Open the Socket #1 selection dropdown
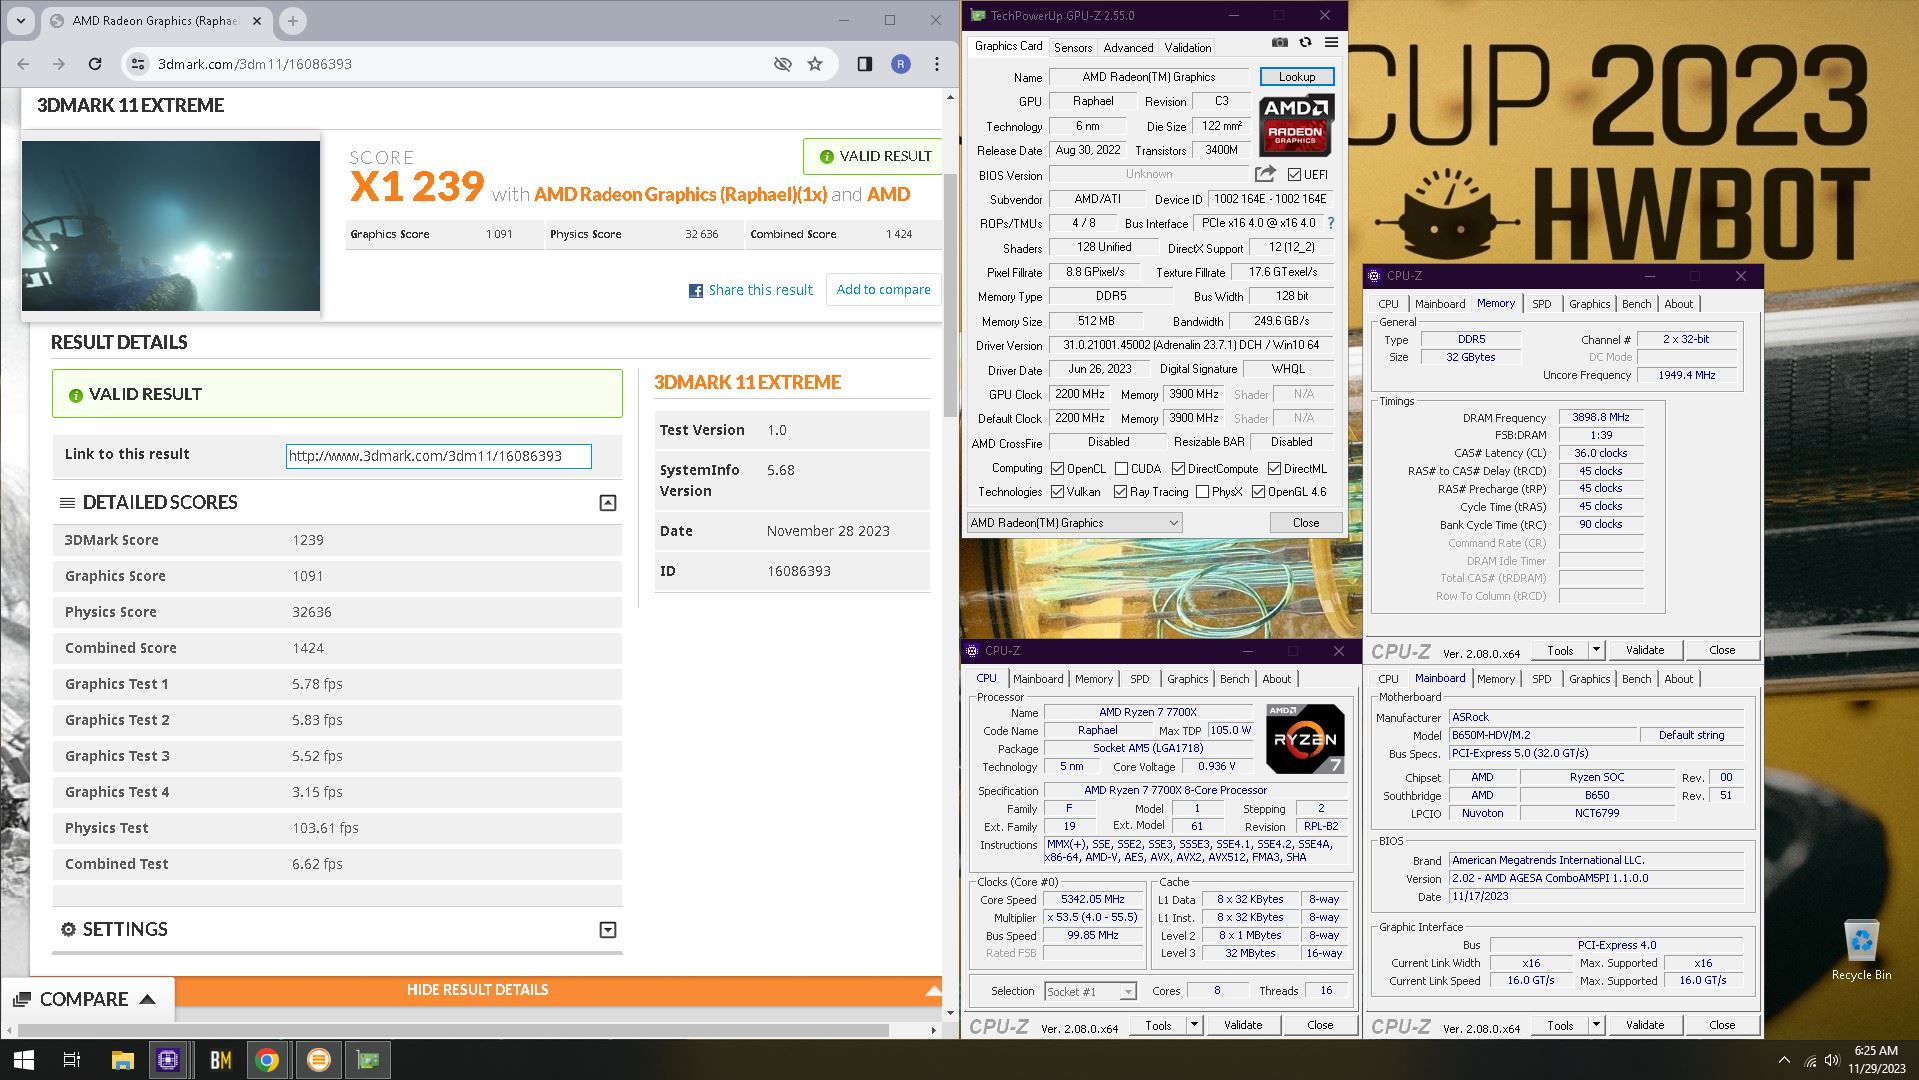 (1090, 991)
